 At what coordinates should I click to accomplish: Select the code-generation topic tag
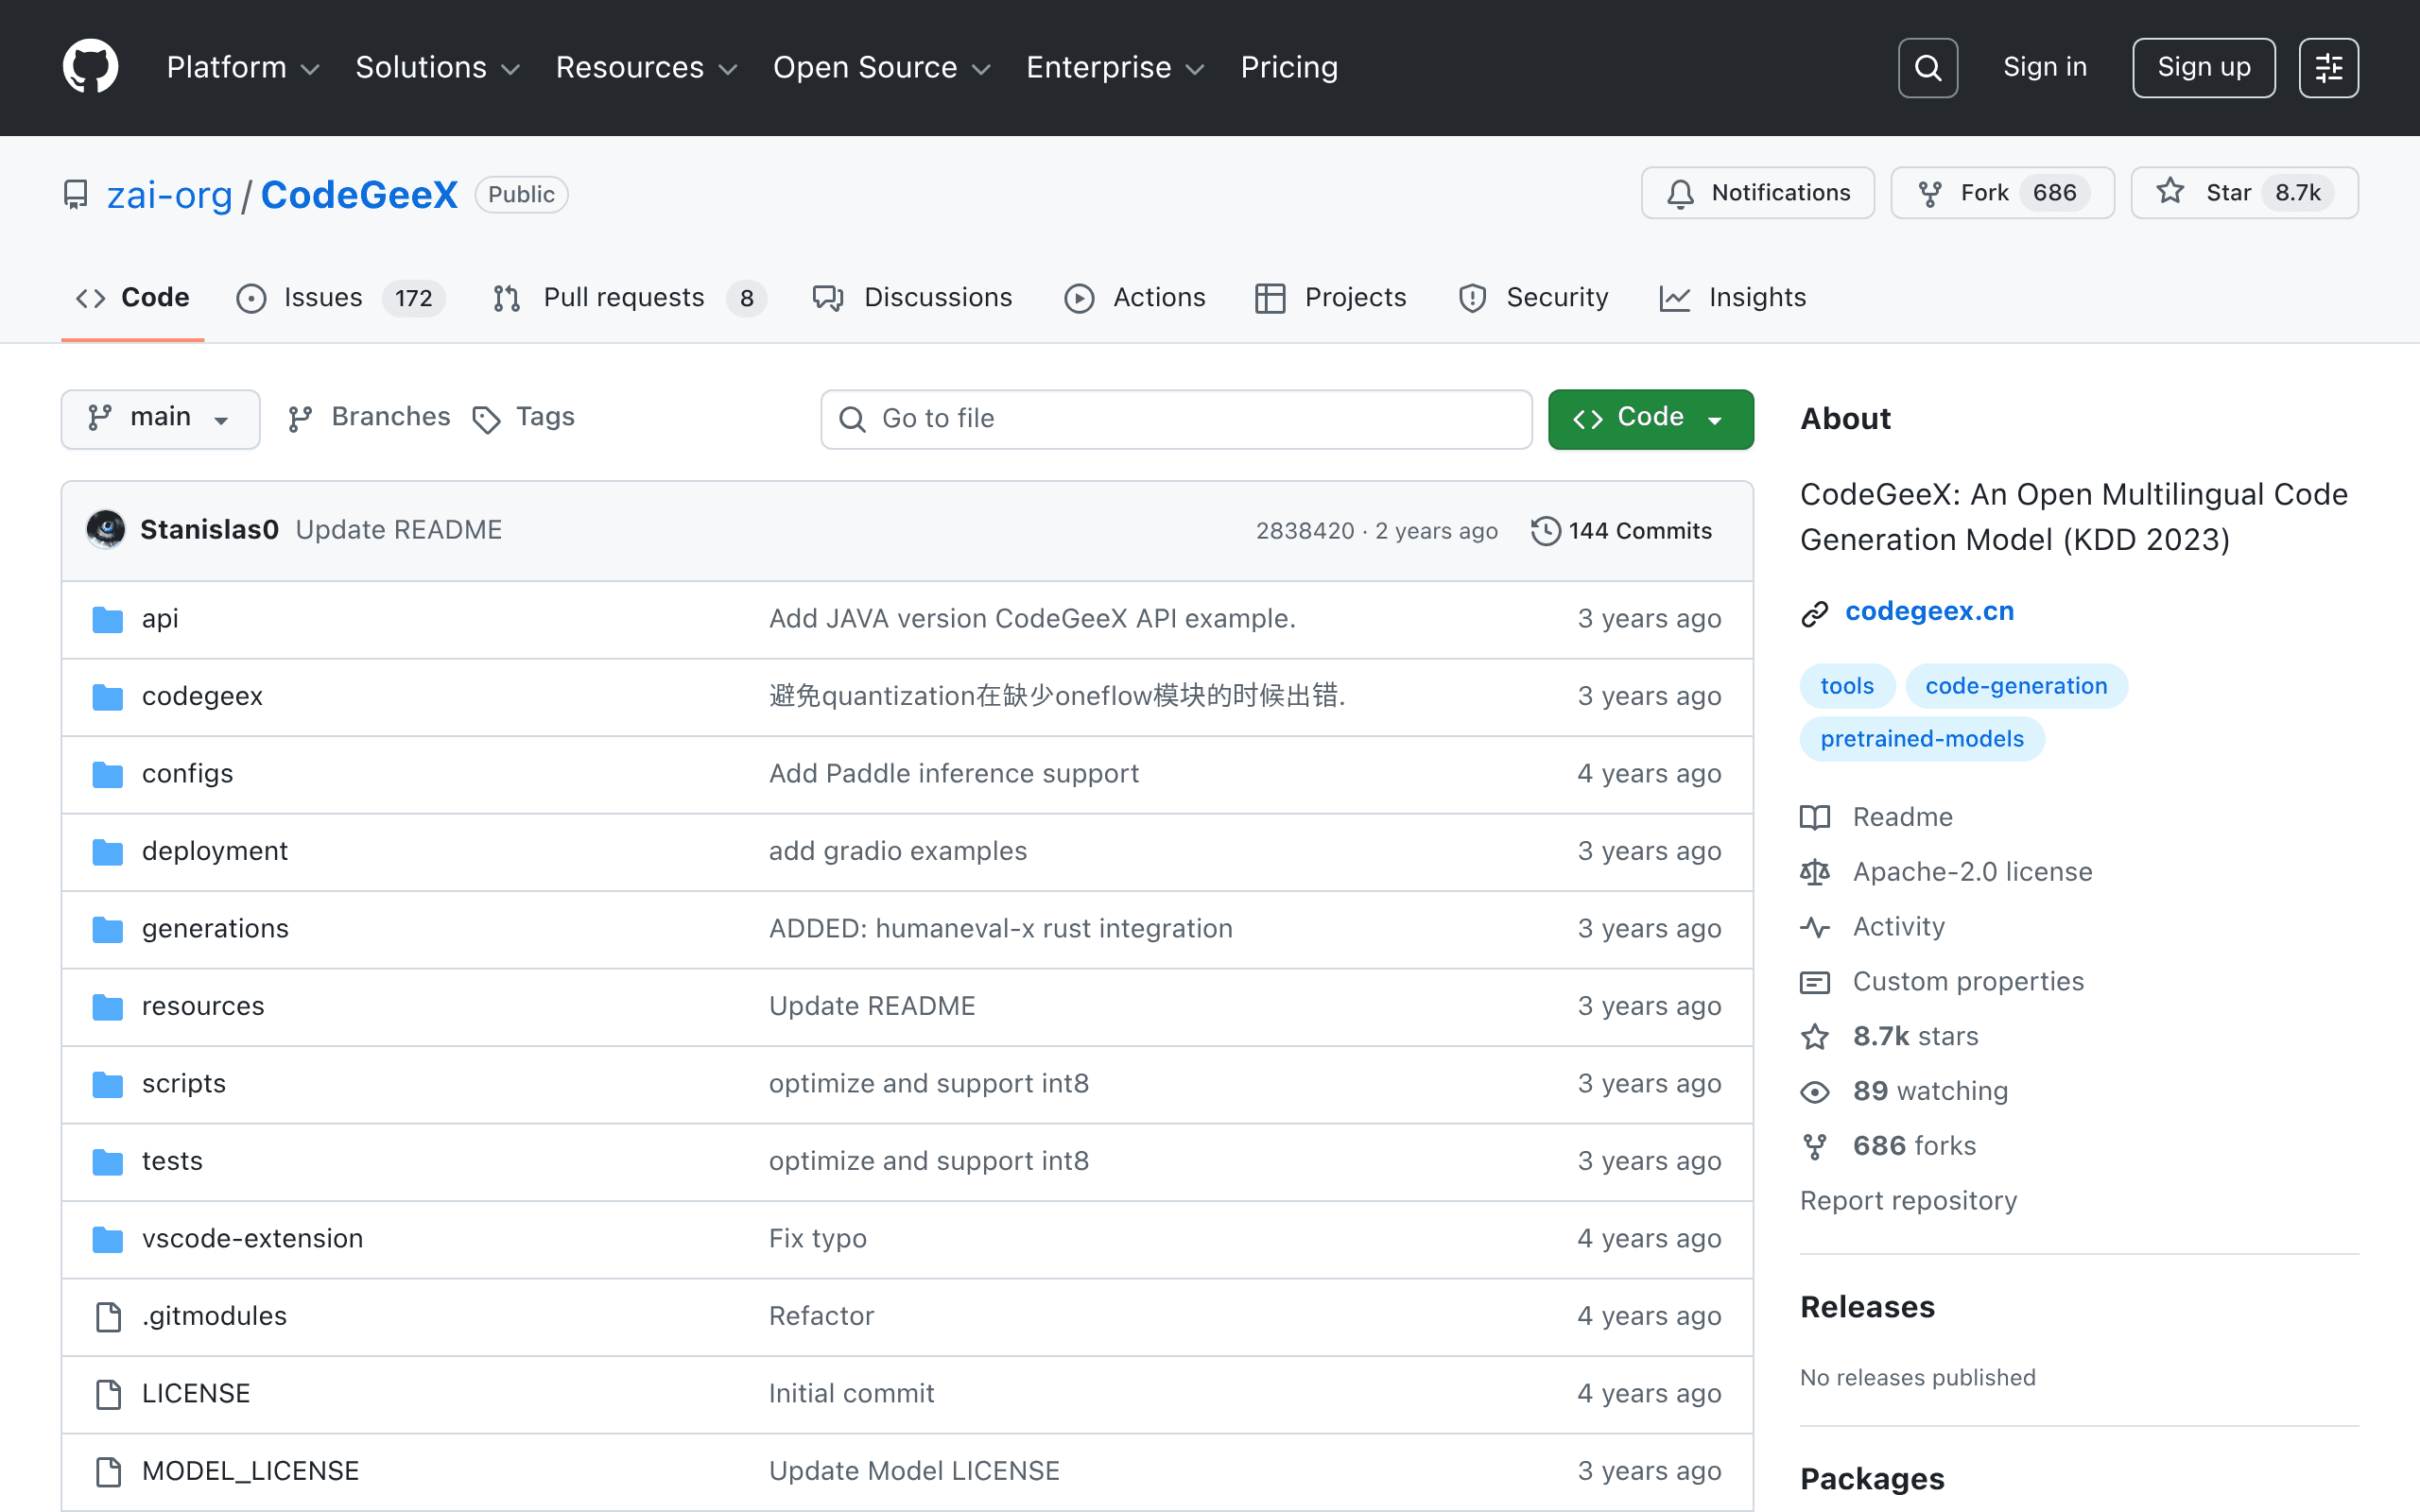[x=2016, y=686]
